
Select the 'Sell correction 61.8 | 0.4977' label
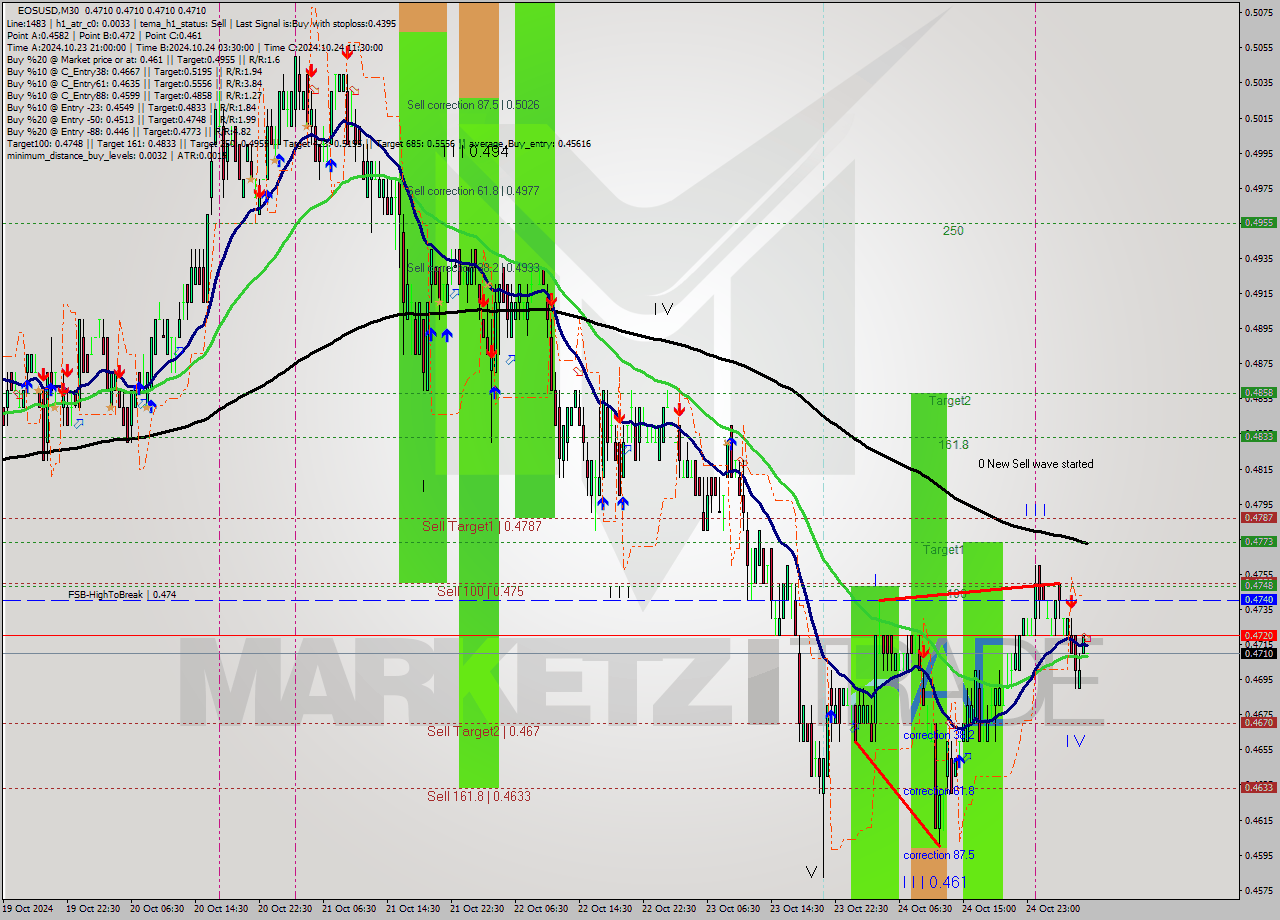coord(473,191)
